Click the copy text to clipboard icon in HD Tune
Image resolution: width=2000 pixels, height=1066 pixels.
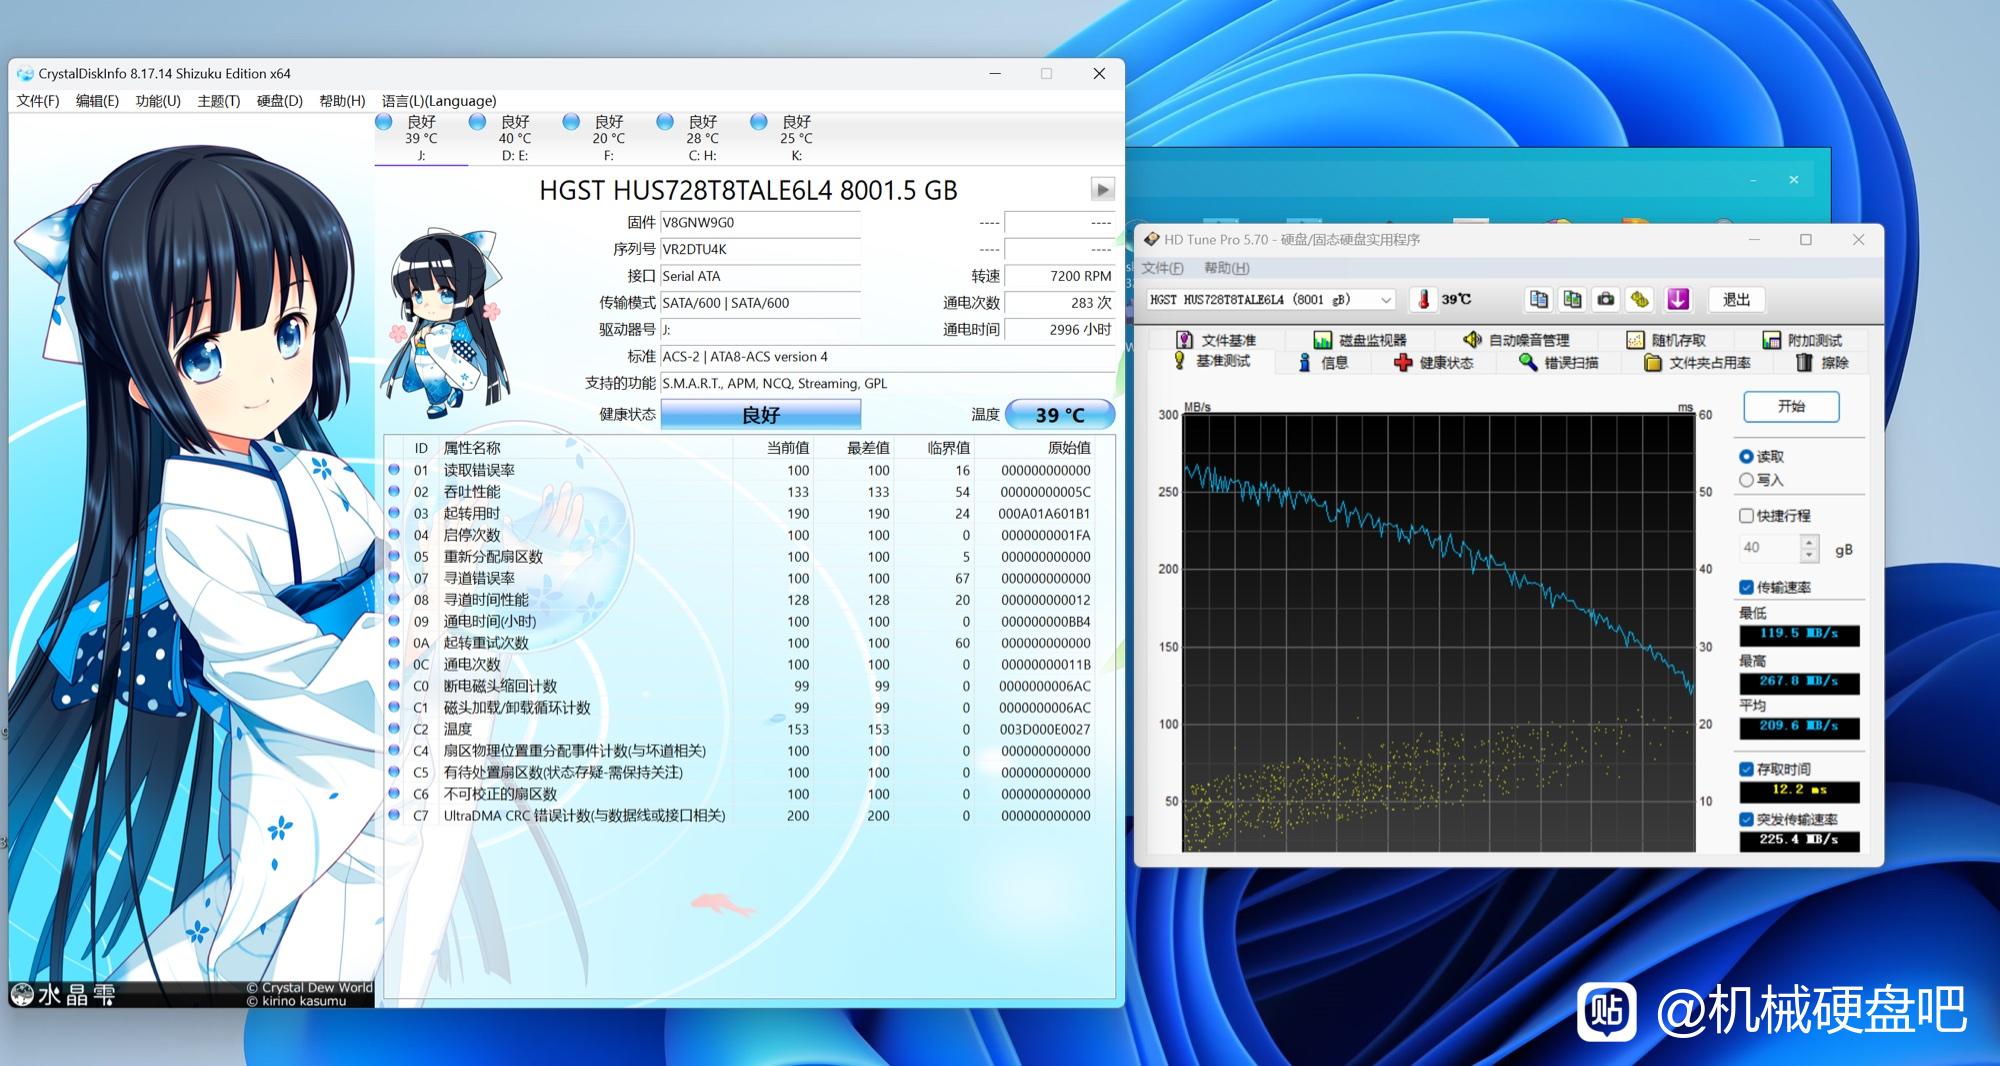pyautogui.click(x=1539, y=299)
